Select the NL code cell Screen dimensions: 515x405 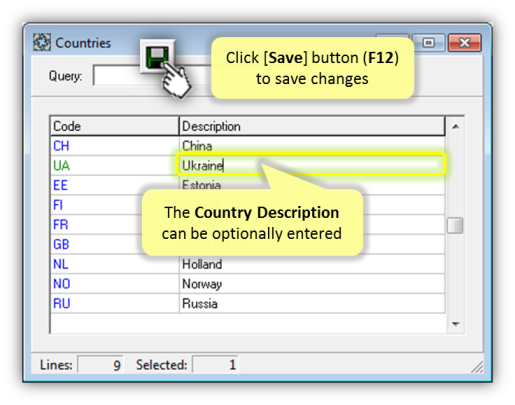point(114,264)
